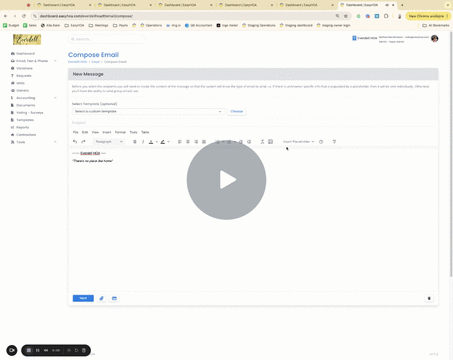Open Violations in the left sidebar

tap(24, 68)
